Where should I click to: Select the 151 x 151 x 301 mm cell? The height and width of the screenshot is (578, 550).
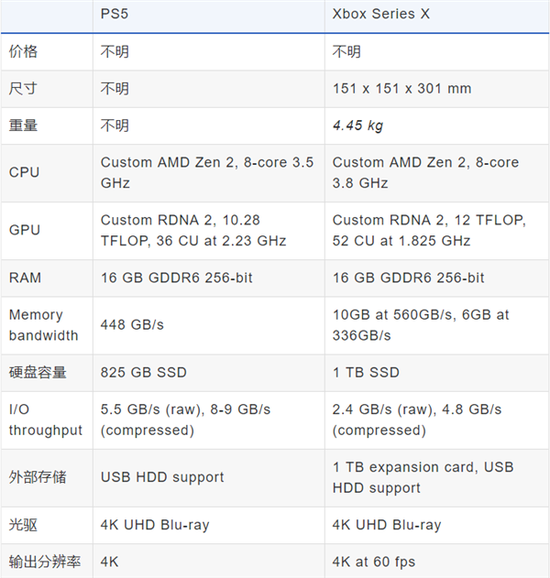pyautogui.click(x=402, y=88)
